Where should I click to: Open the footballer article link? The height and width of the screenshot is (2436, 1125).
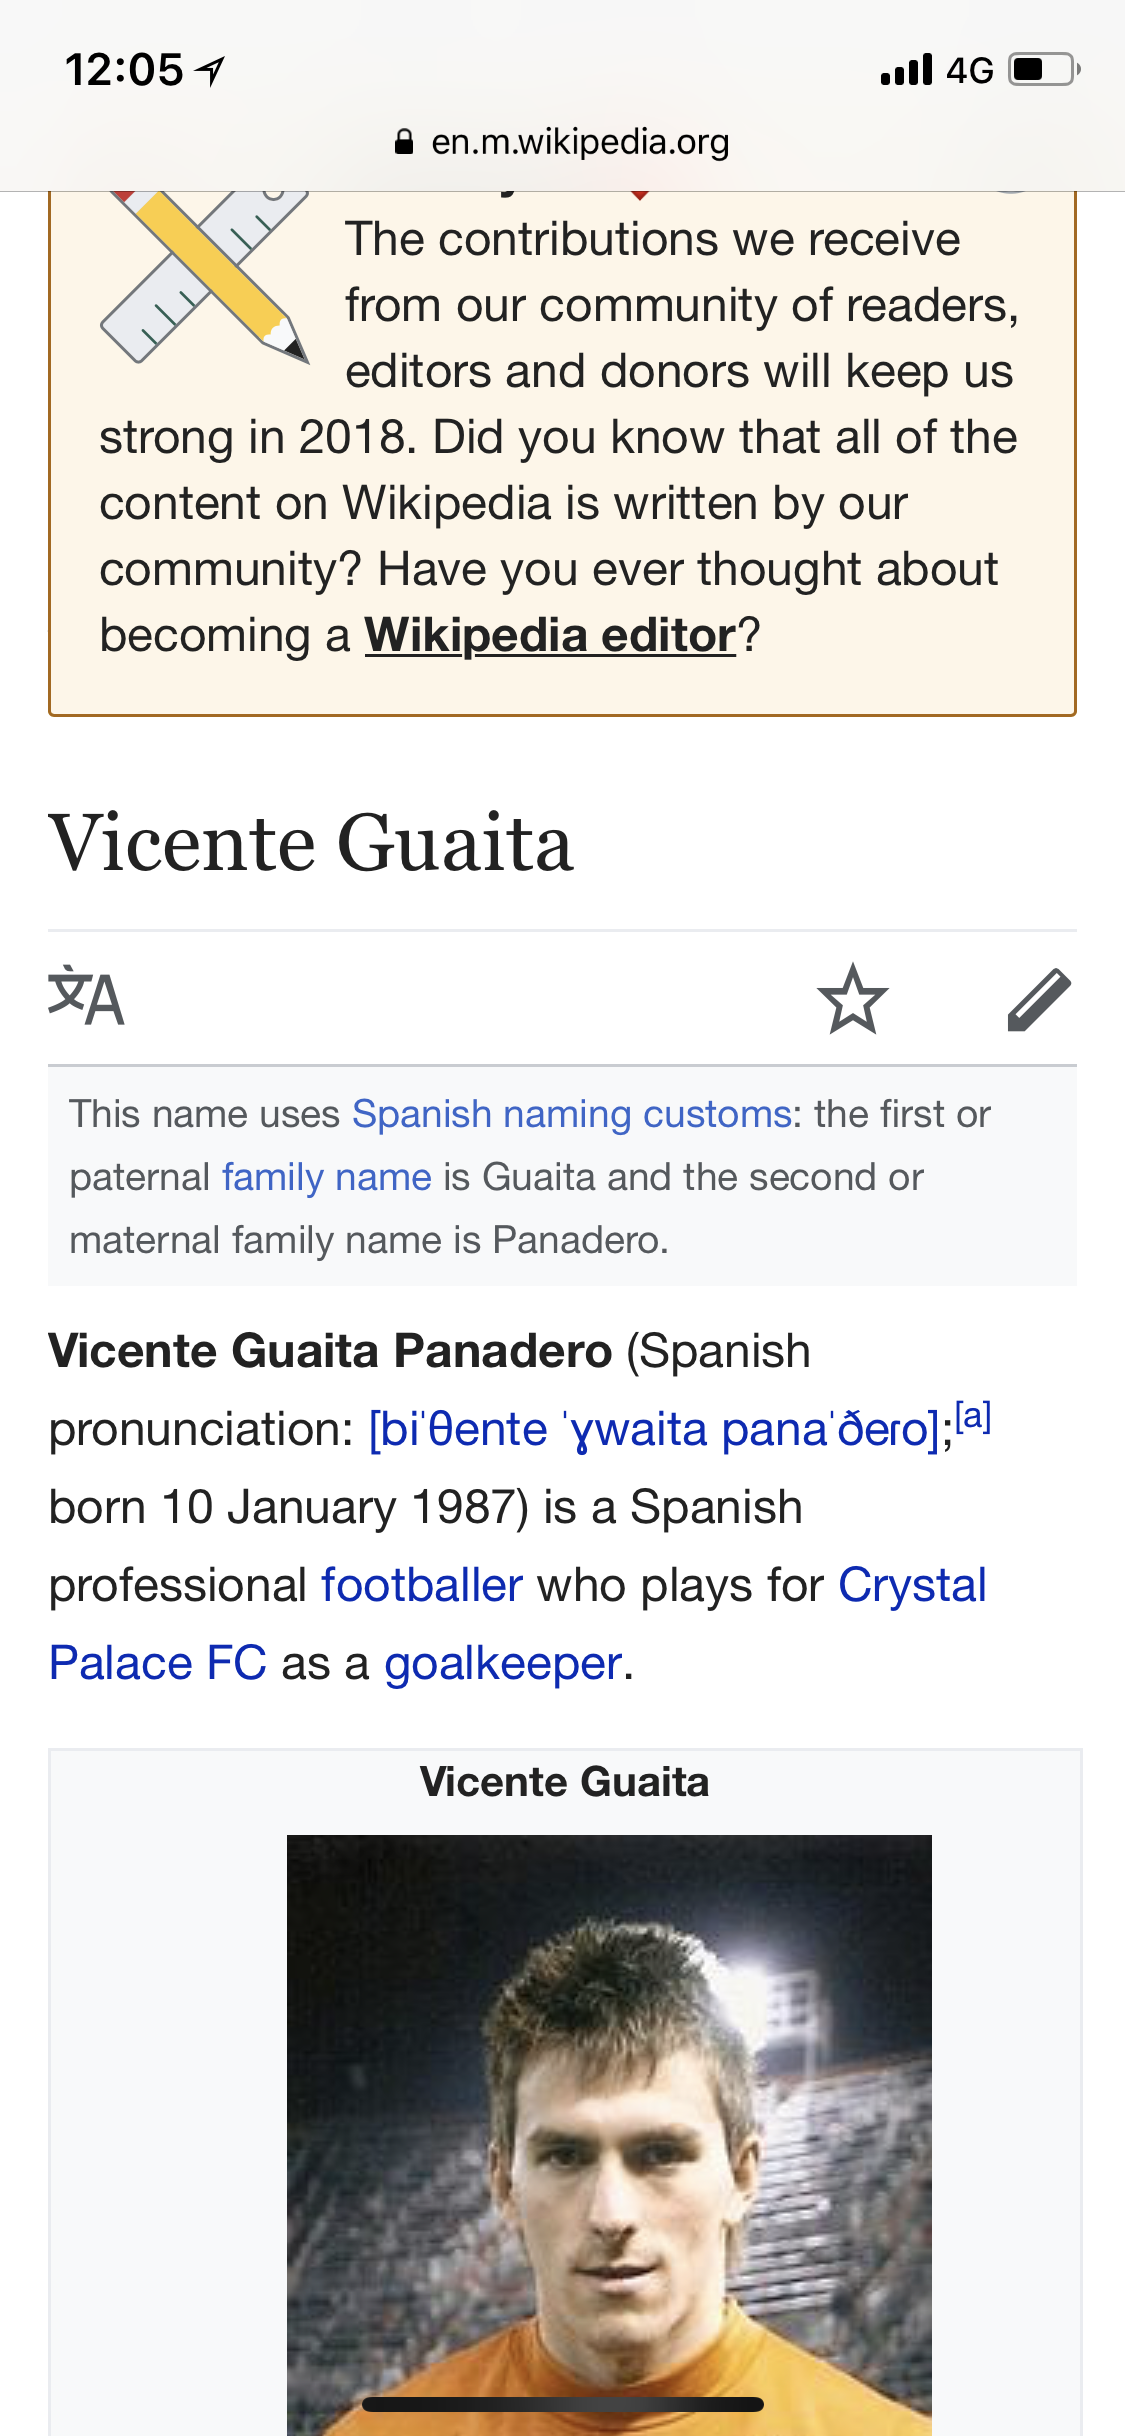[x=421, y=1585]
